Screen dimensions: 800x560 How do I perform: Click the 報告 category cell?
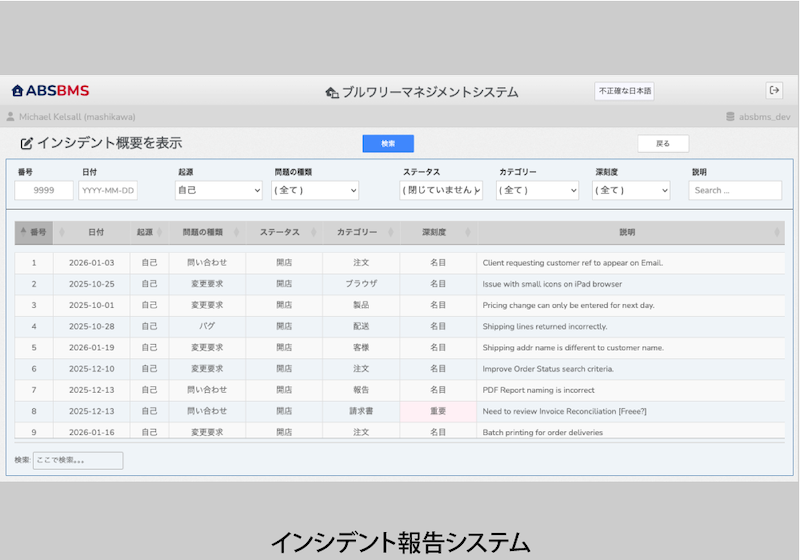(361, 390)
